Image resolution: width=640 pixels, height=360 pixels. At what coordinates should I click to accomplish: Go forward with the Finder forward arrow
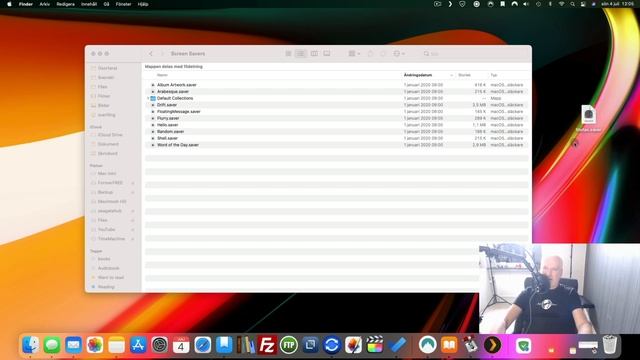(x=162, y=54)
